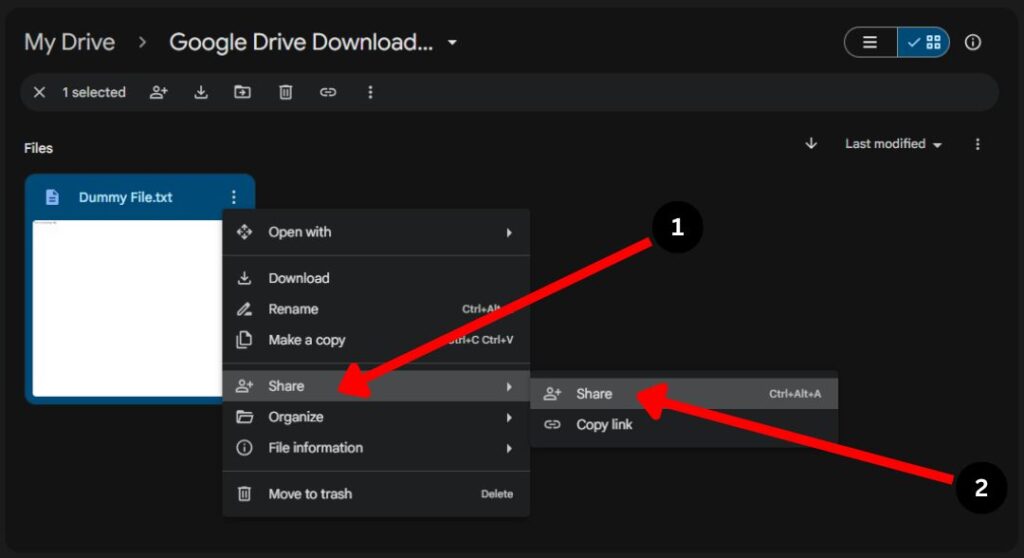Click the trash icon in selection toolbar

(285, 92)
